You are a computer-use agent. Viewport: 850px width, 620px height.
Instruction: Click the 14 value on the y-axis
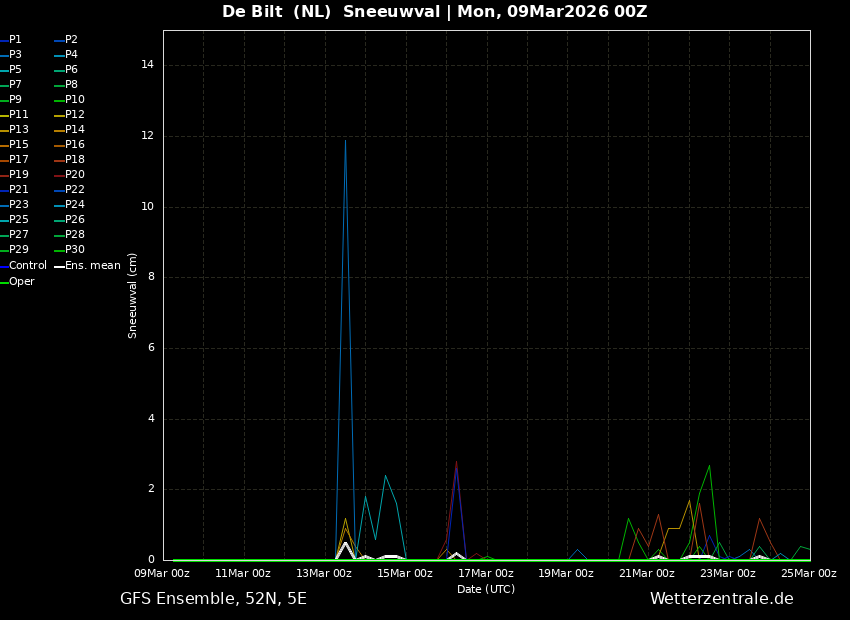[x=147, y=65]
